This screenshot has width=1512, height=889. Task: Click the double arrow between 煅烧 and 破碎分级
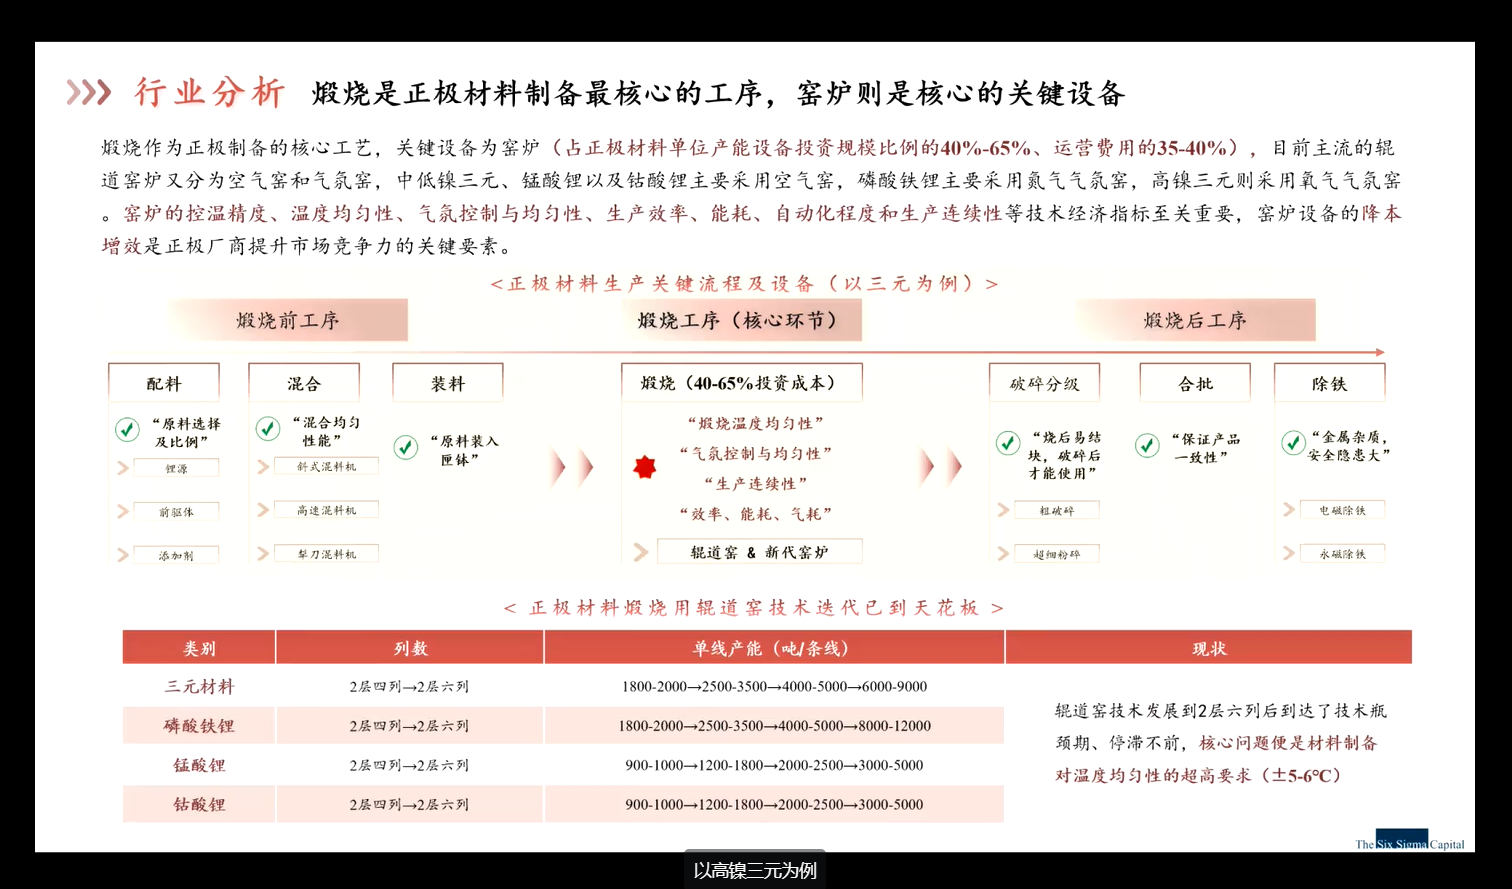click(941, 466)
